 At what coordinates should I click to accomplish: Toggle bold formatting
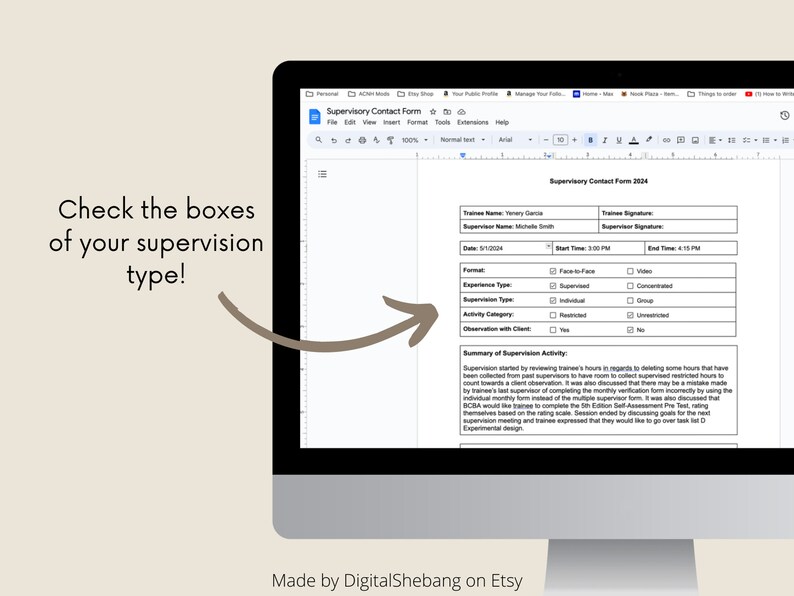click(590, 140)
